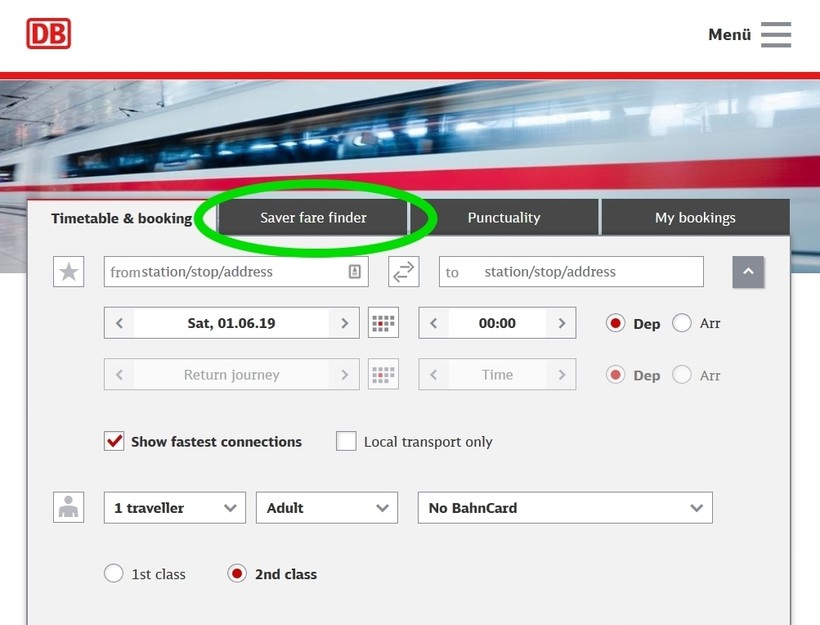The width and height of the screenshot is (820, 625).
Task: Click the traveller person icon
Action: tap(68, 507)
